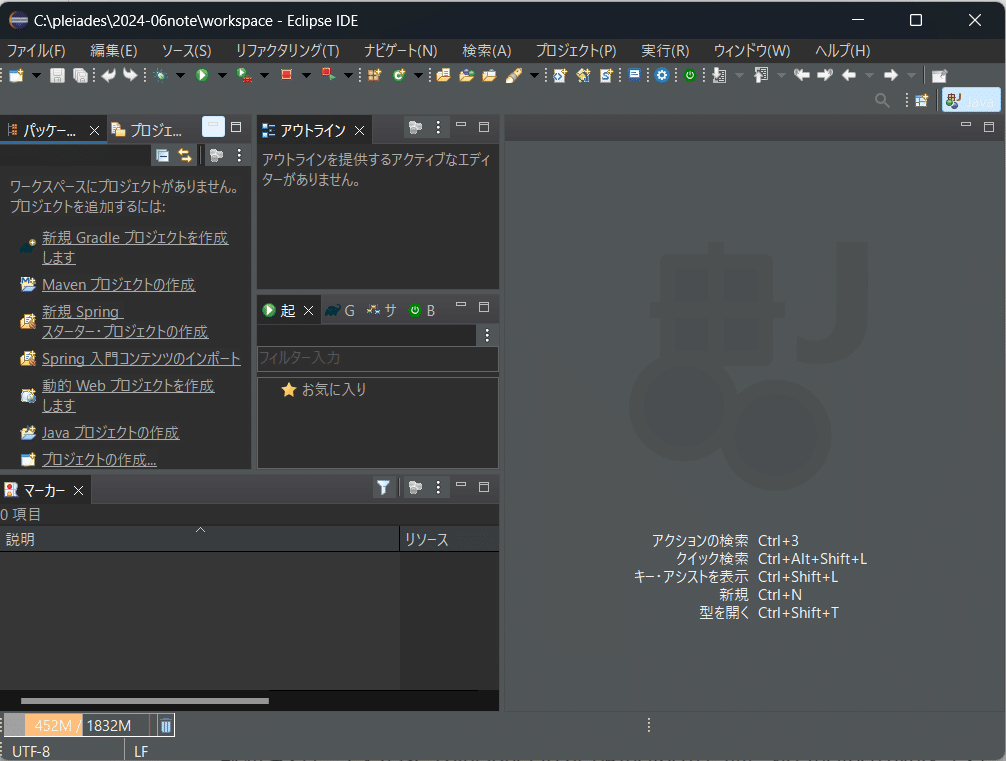Click the Save All toolbar icon
1006x761 pixels.
(x=80, y=76)
